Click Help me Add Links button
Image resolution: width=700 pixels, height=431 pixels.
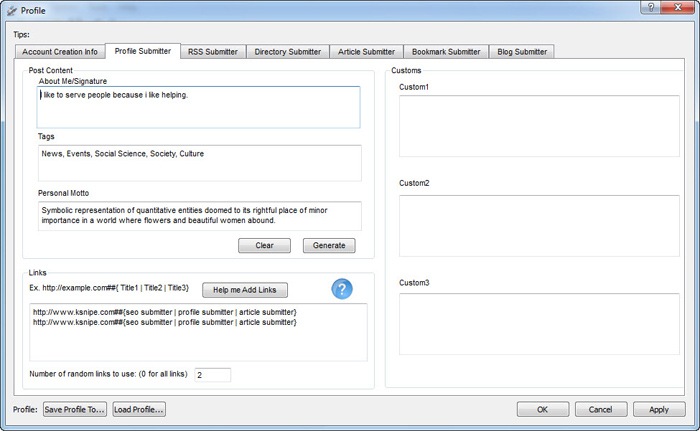(245, 290)
